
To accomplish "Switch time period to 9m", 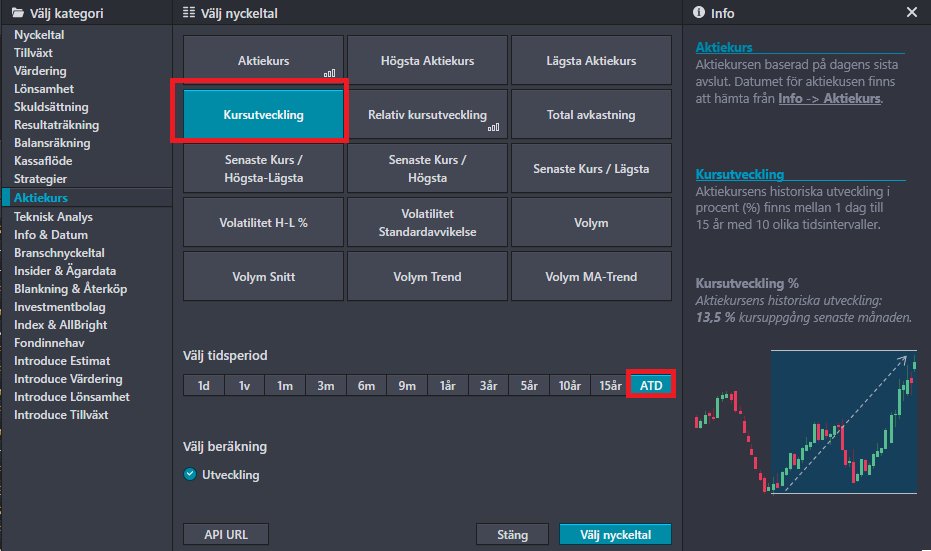I will pyautogui.click(x=407, y=385).
